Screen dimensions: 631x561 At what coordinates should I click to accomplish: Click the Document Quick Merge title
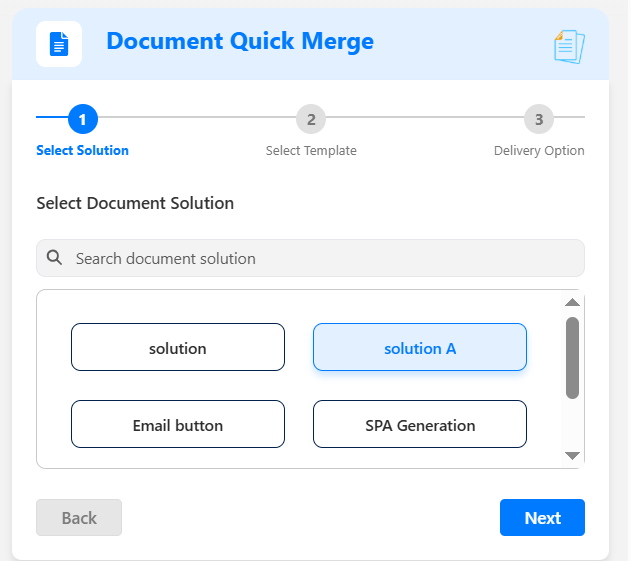240,42
